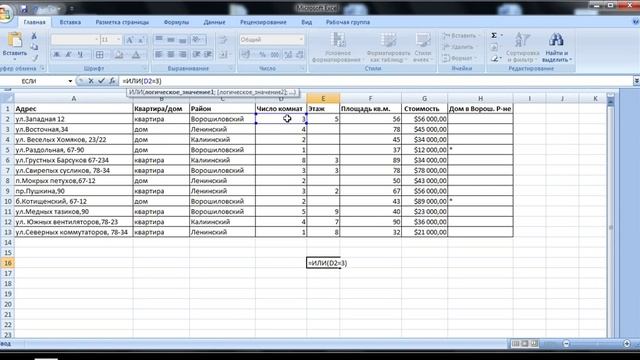640x360 pixels.
Task: Click the Wrap Text icon
Action: coord(223,40)
